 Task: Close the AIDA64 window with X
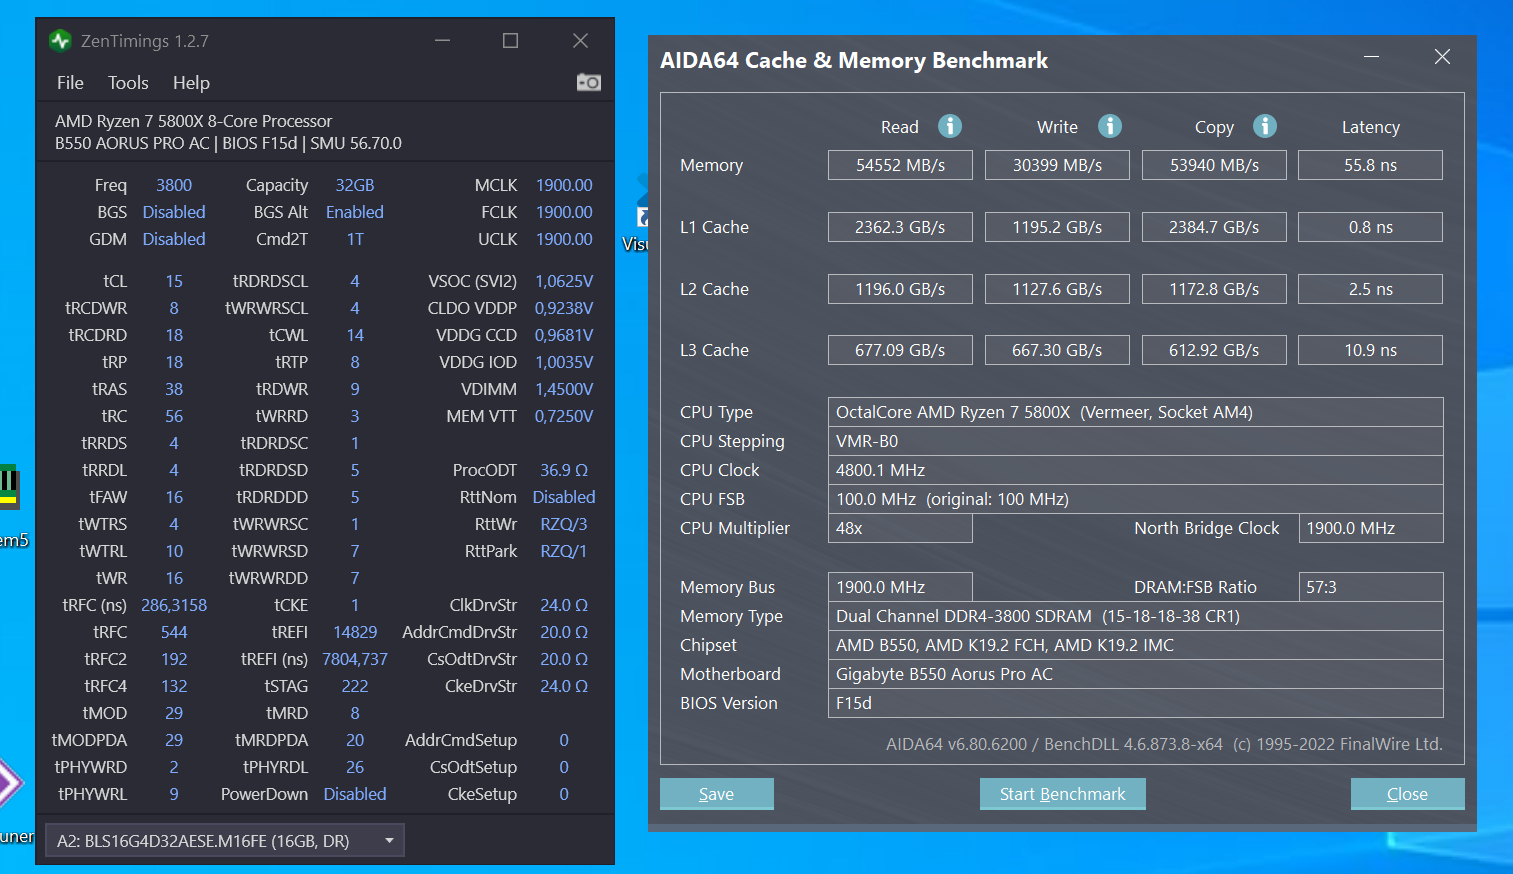coord(1442,57)
